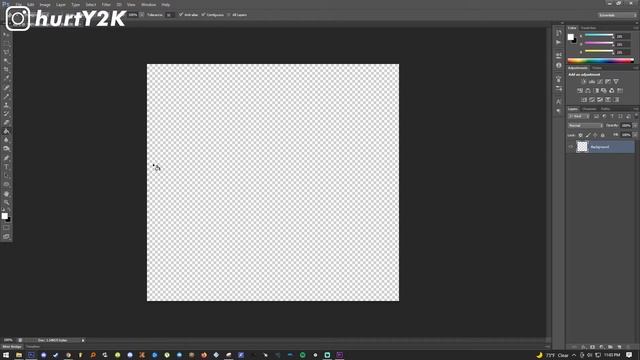Click the Tolerance input field
640x360 pixels.
169,15
